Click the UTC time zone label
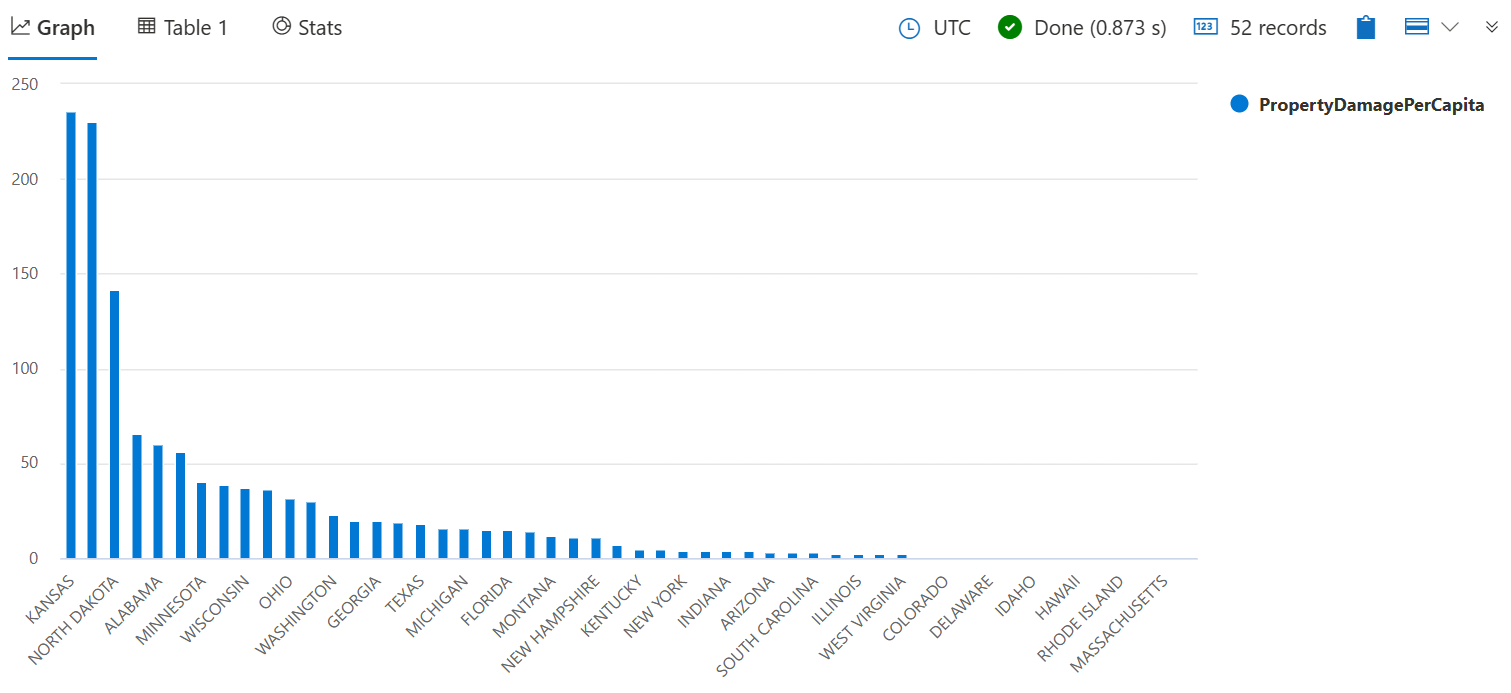This screenshot has height=693, width=1511. (x=952, y=28)
